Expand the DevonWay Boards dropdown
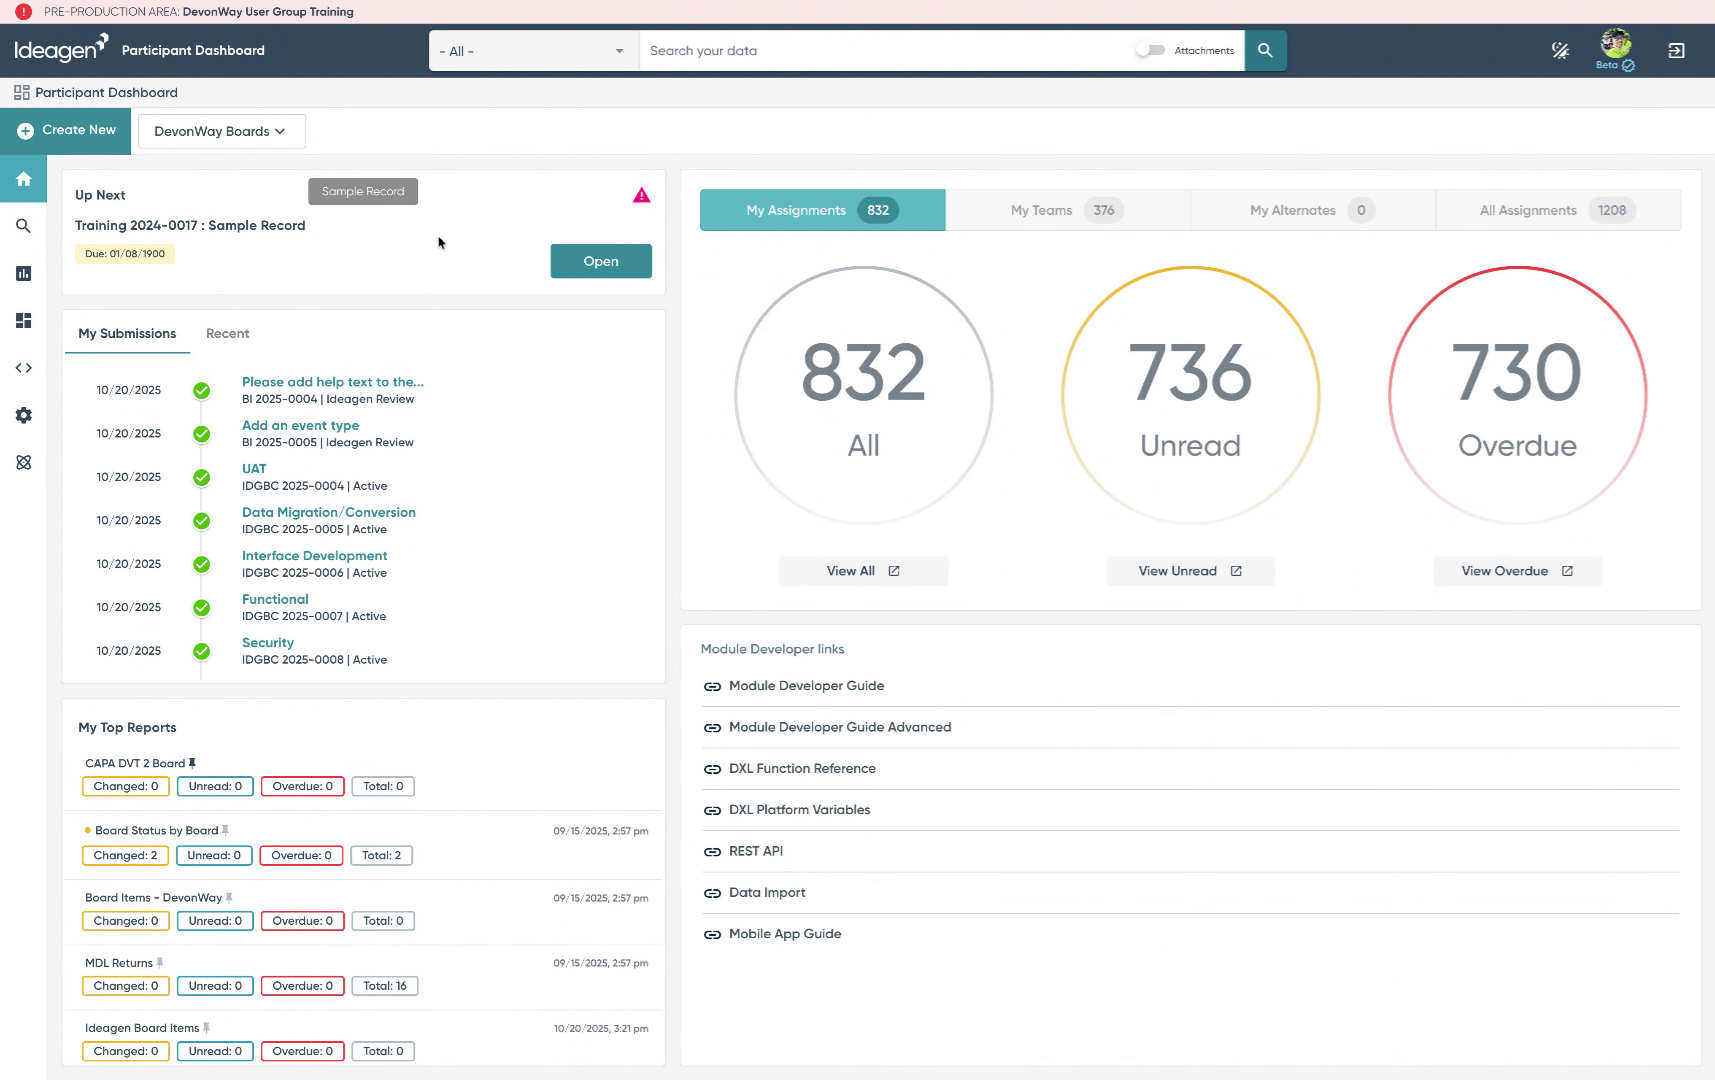Viewport: 1715px width, 1080px height. 221,131
